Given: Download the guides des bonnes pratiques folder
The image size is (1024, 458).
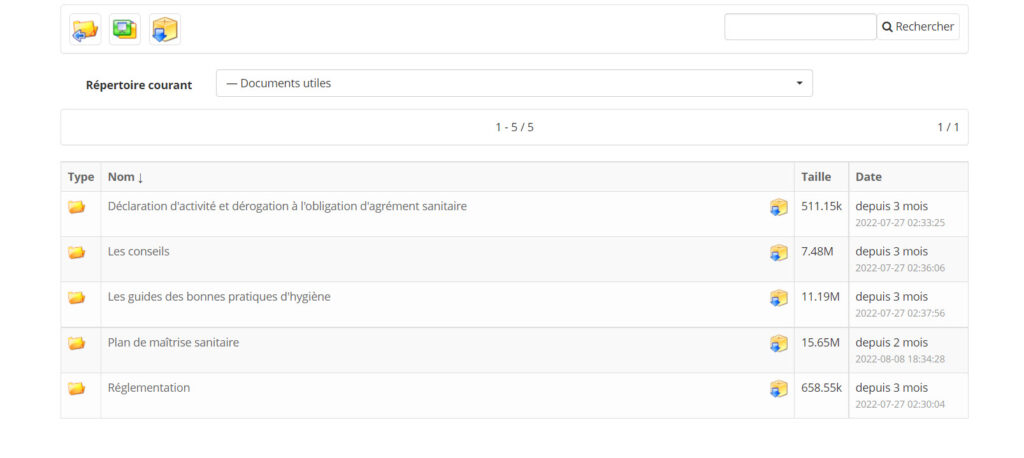Looking at the screenshot, I should 778,298.
